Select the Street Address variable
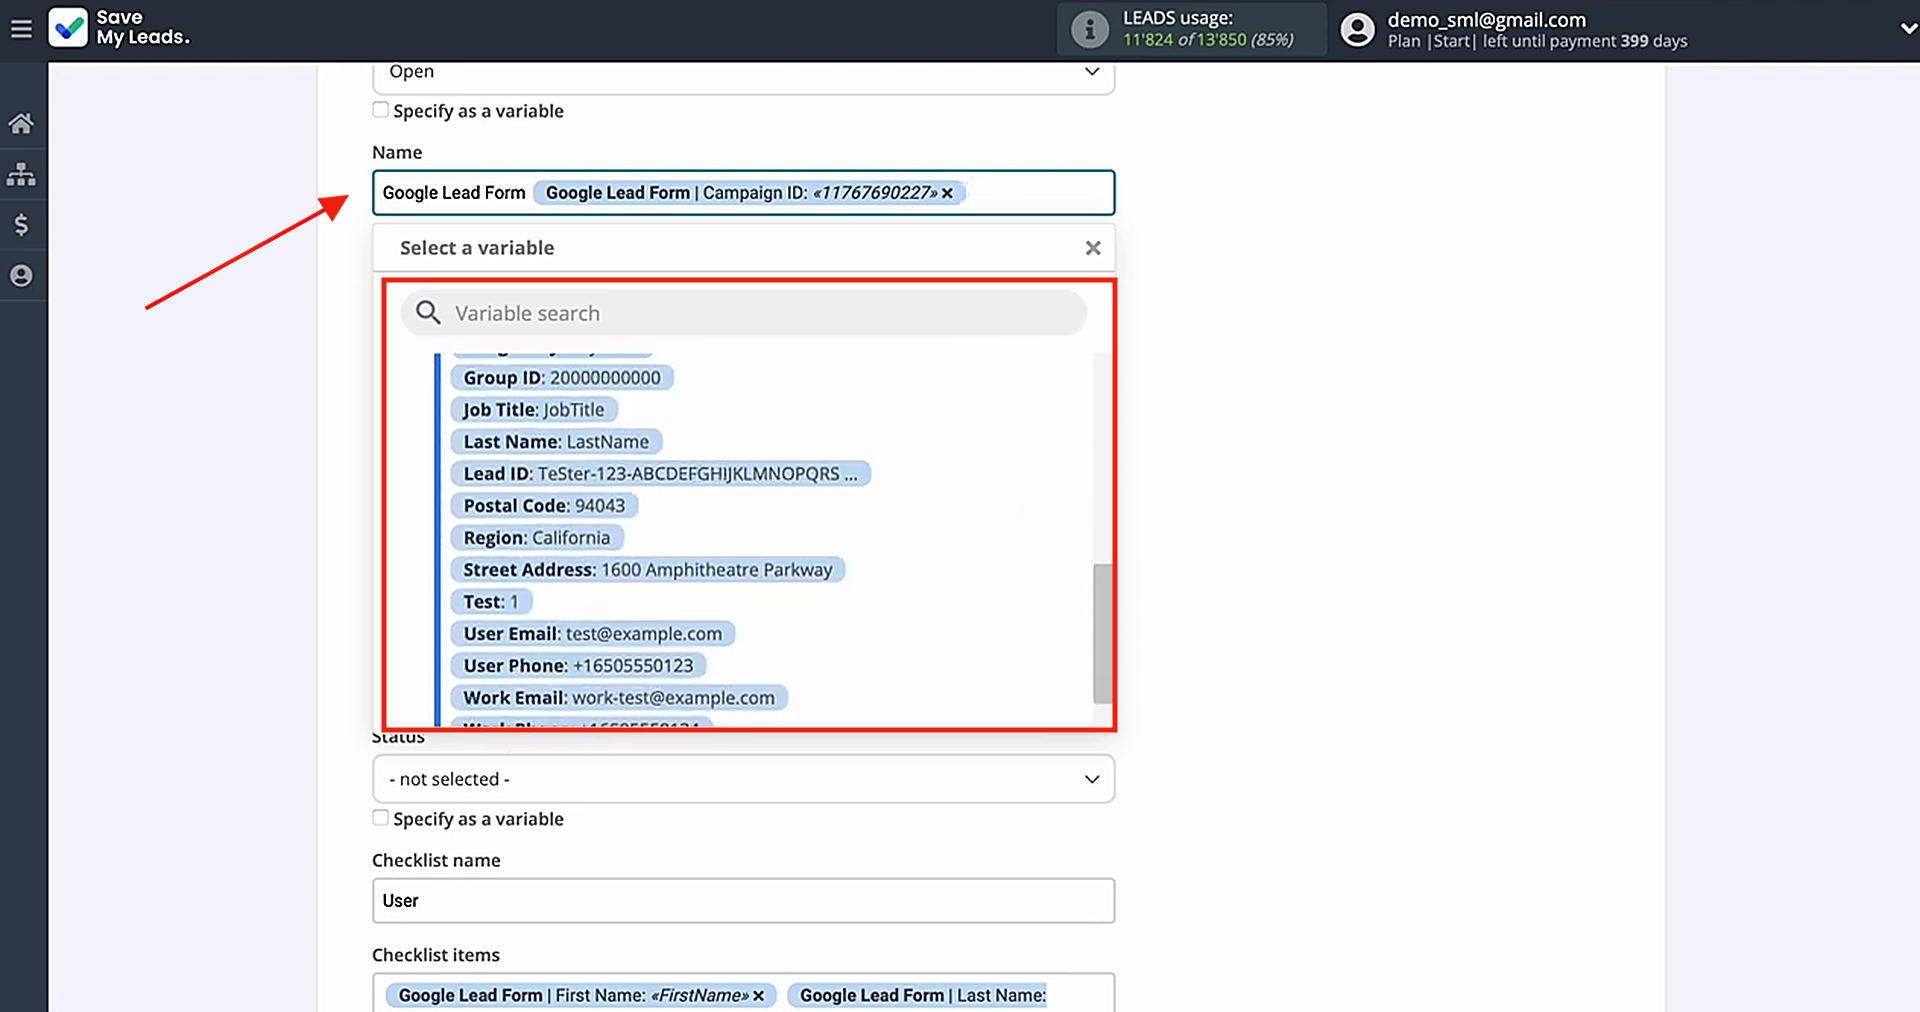The height and width of the screenshot is (1012, 1920). 648,570
